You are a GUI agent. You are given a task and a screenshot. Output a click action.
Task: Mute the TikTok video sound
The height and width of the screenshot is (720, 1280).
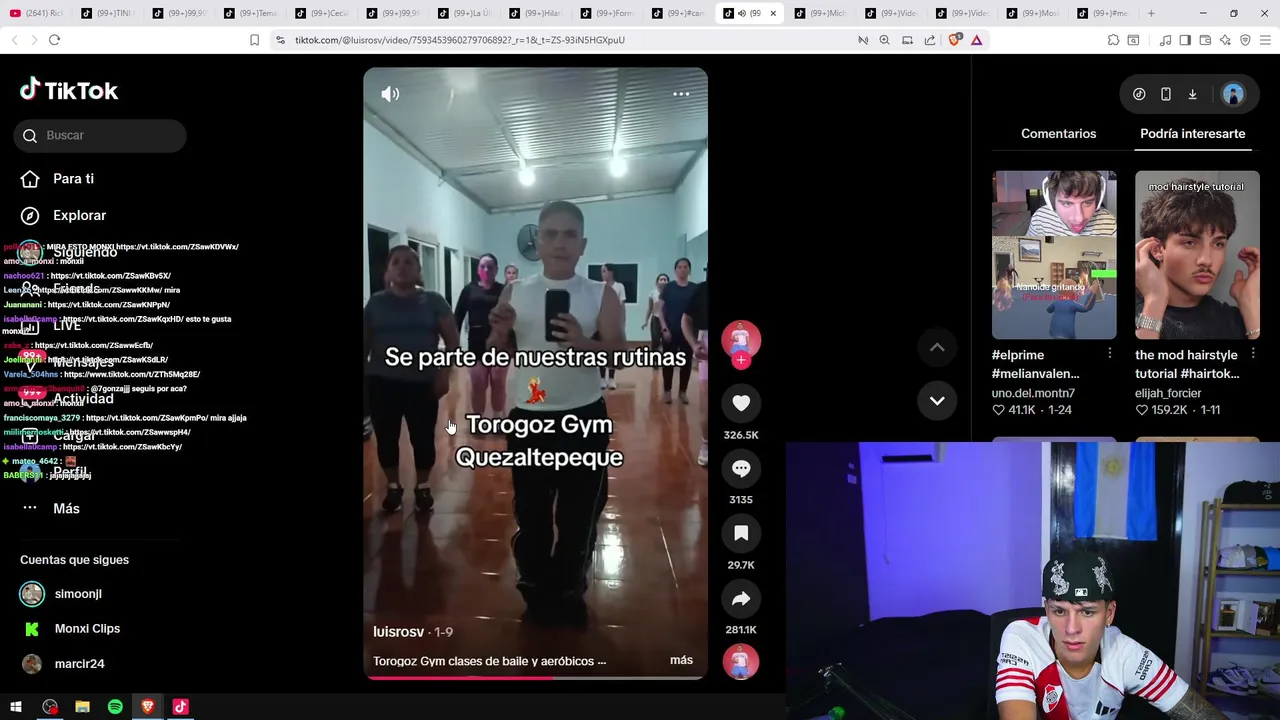pos(390,94)
